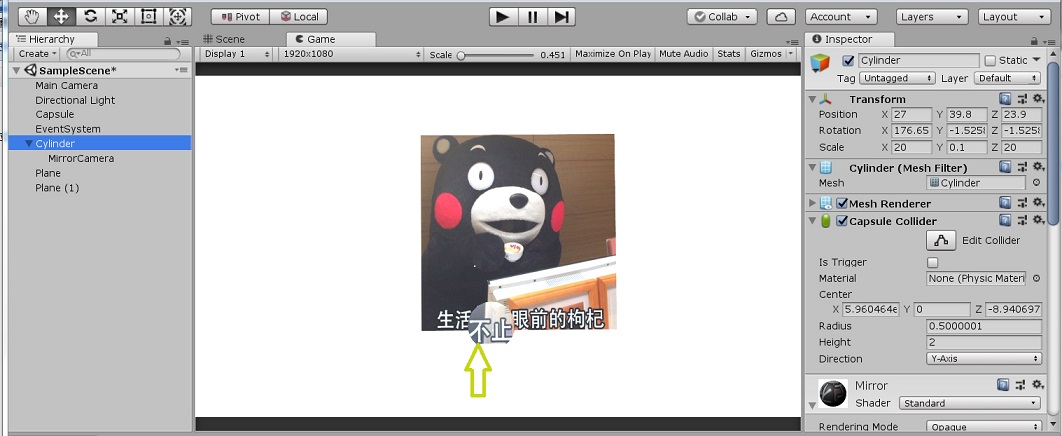Toggle the Cylinder object active checkbox

tap(848, 61)
